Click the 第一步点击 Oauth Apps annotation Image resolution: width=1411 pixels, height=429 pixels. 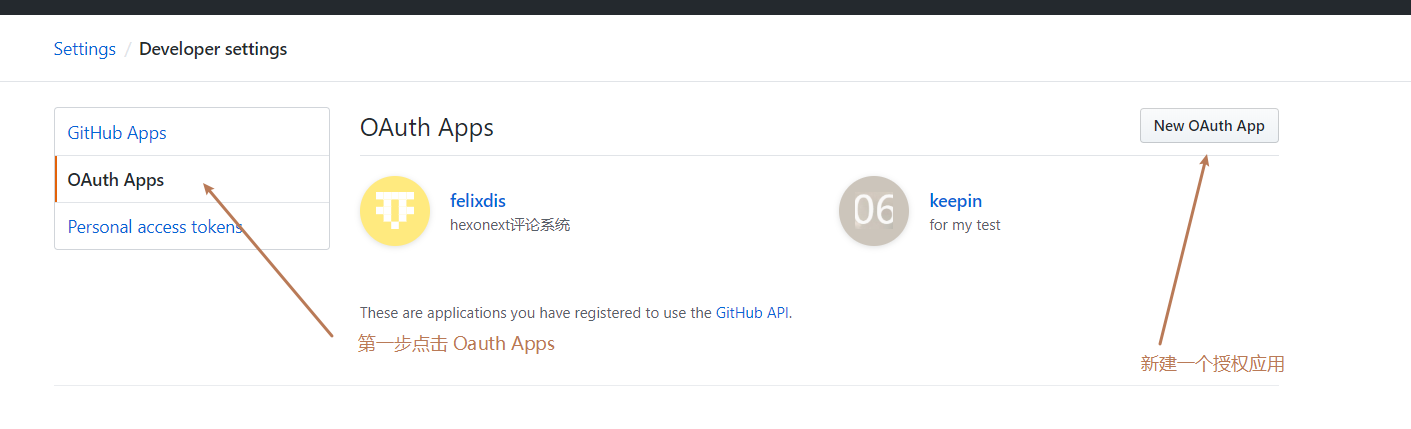click(x=456, y=344)
